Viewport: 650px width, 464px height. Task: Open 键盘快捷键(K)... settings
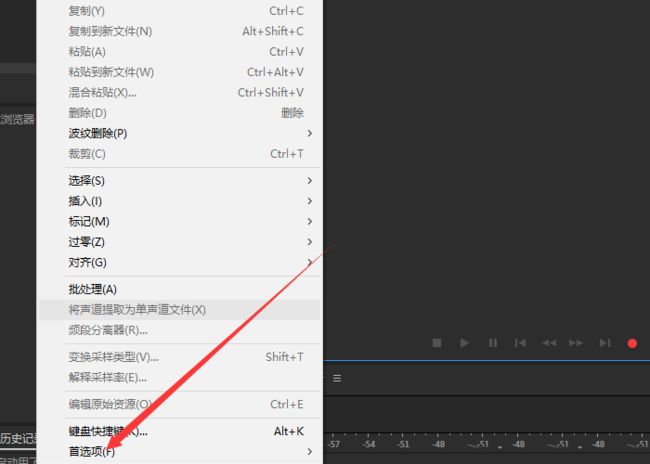179,431
